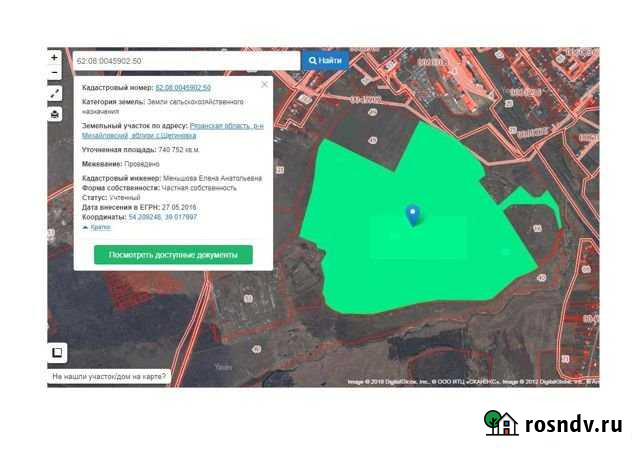This screenshot has width=640, height=452.
Task: Click the rosndv.ru site name text
Action: (x=573, y=424)
